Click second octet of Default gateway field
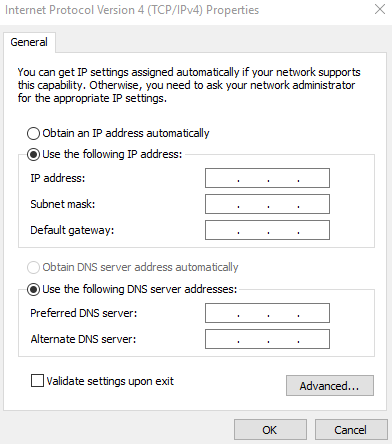Screen dimensions: 392x444 [253, 230]
